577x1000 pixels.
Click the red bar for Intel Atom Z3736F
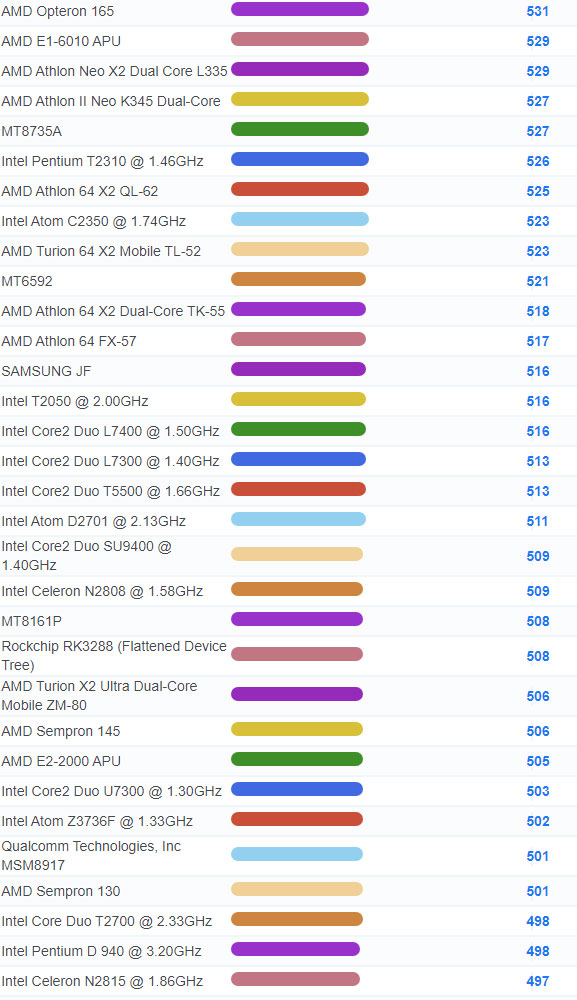[x=296, y=819]
